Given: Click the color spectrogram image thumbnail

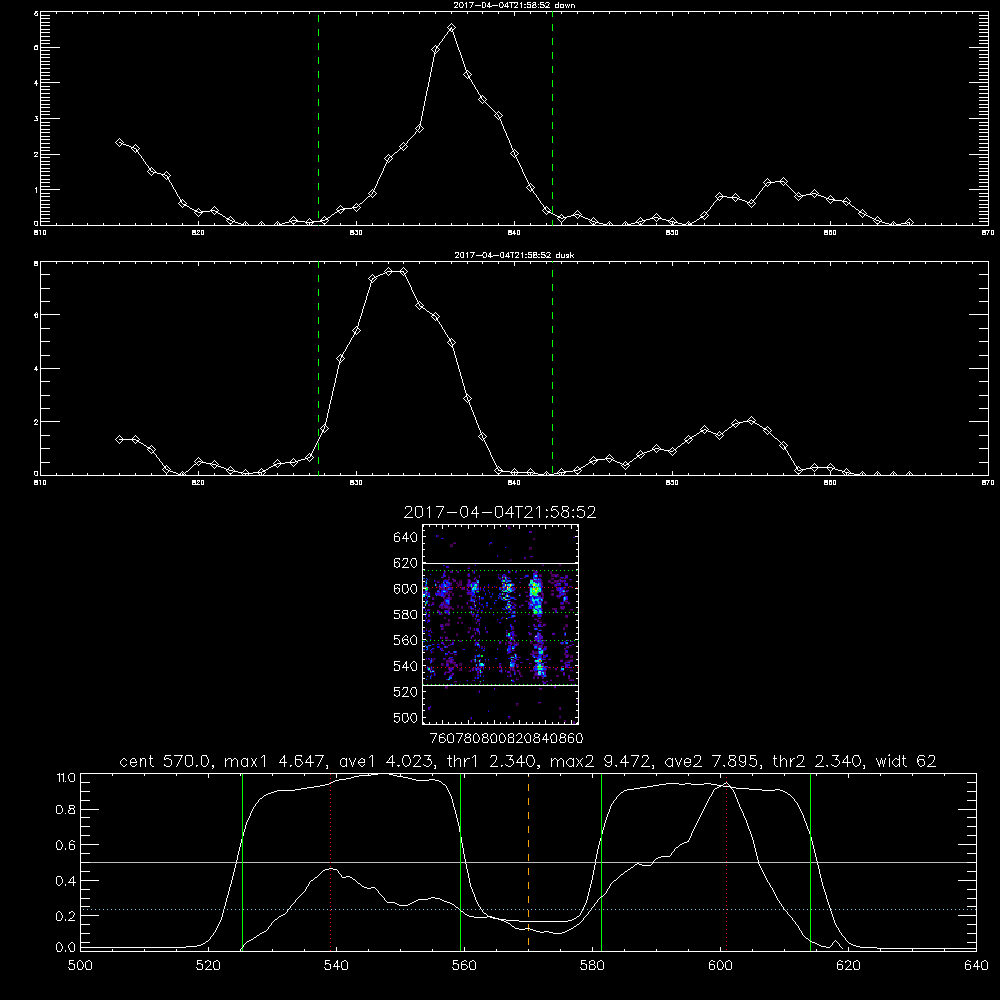Looking at the screenshot, I should [500, 624].
